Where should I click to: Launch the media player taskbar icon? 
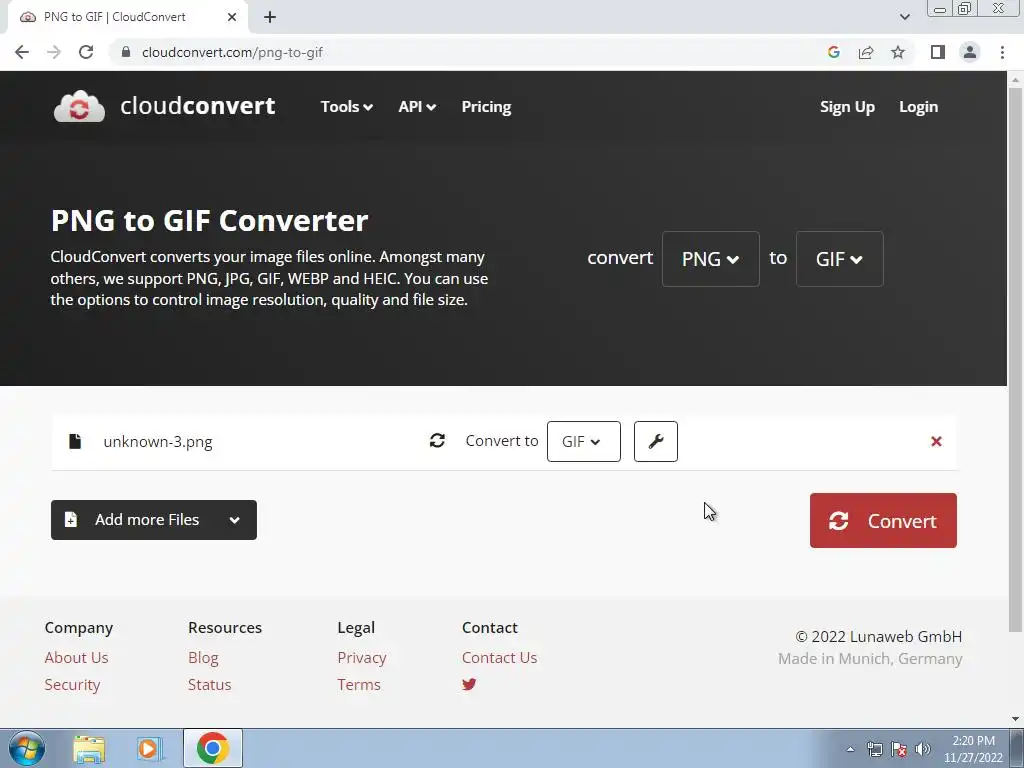point(150,748)
